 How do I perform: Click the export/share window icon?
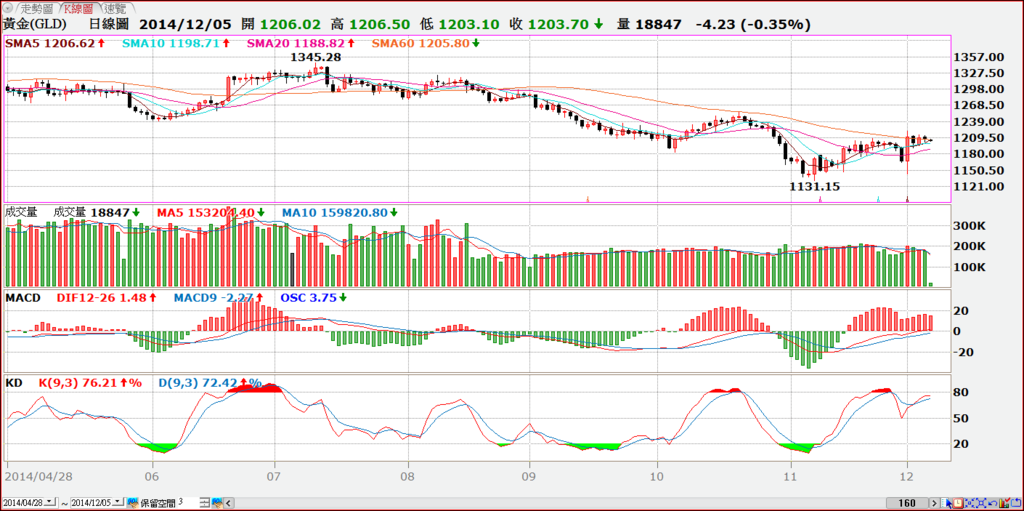point(1016,503)
